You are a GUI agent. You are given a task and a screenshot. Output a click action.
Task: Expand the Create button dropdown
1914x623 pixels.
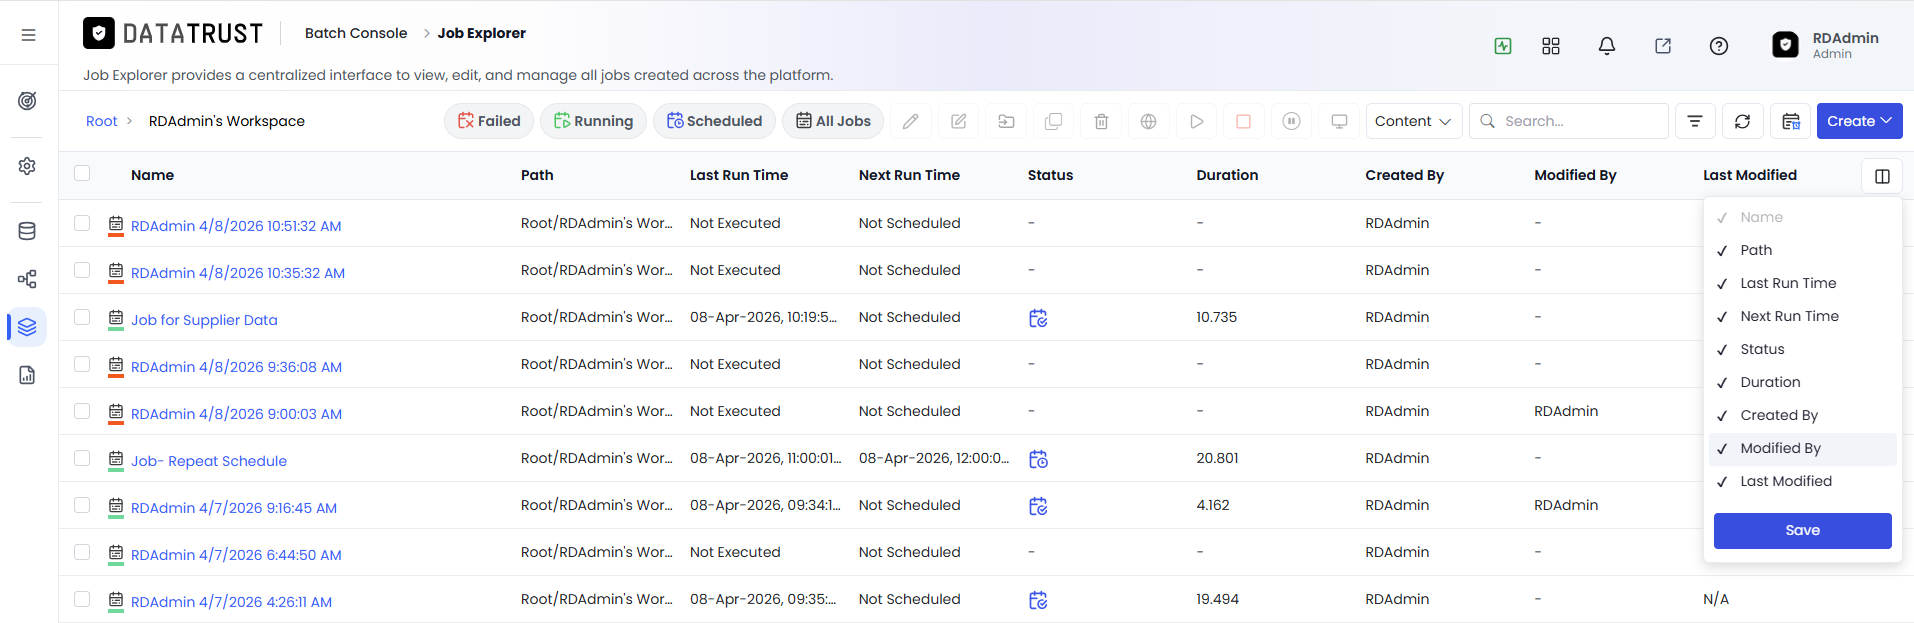[1859, 121]
